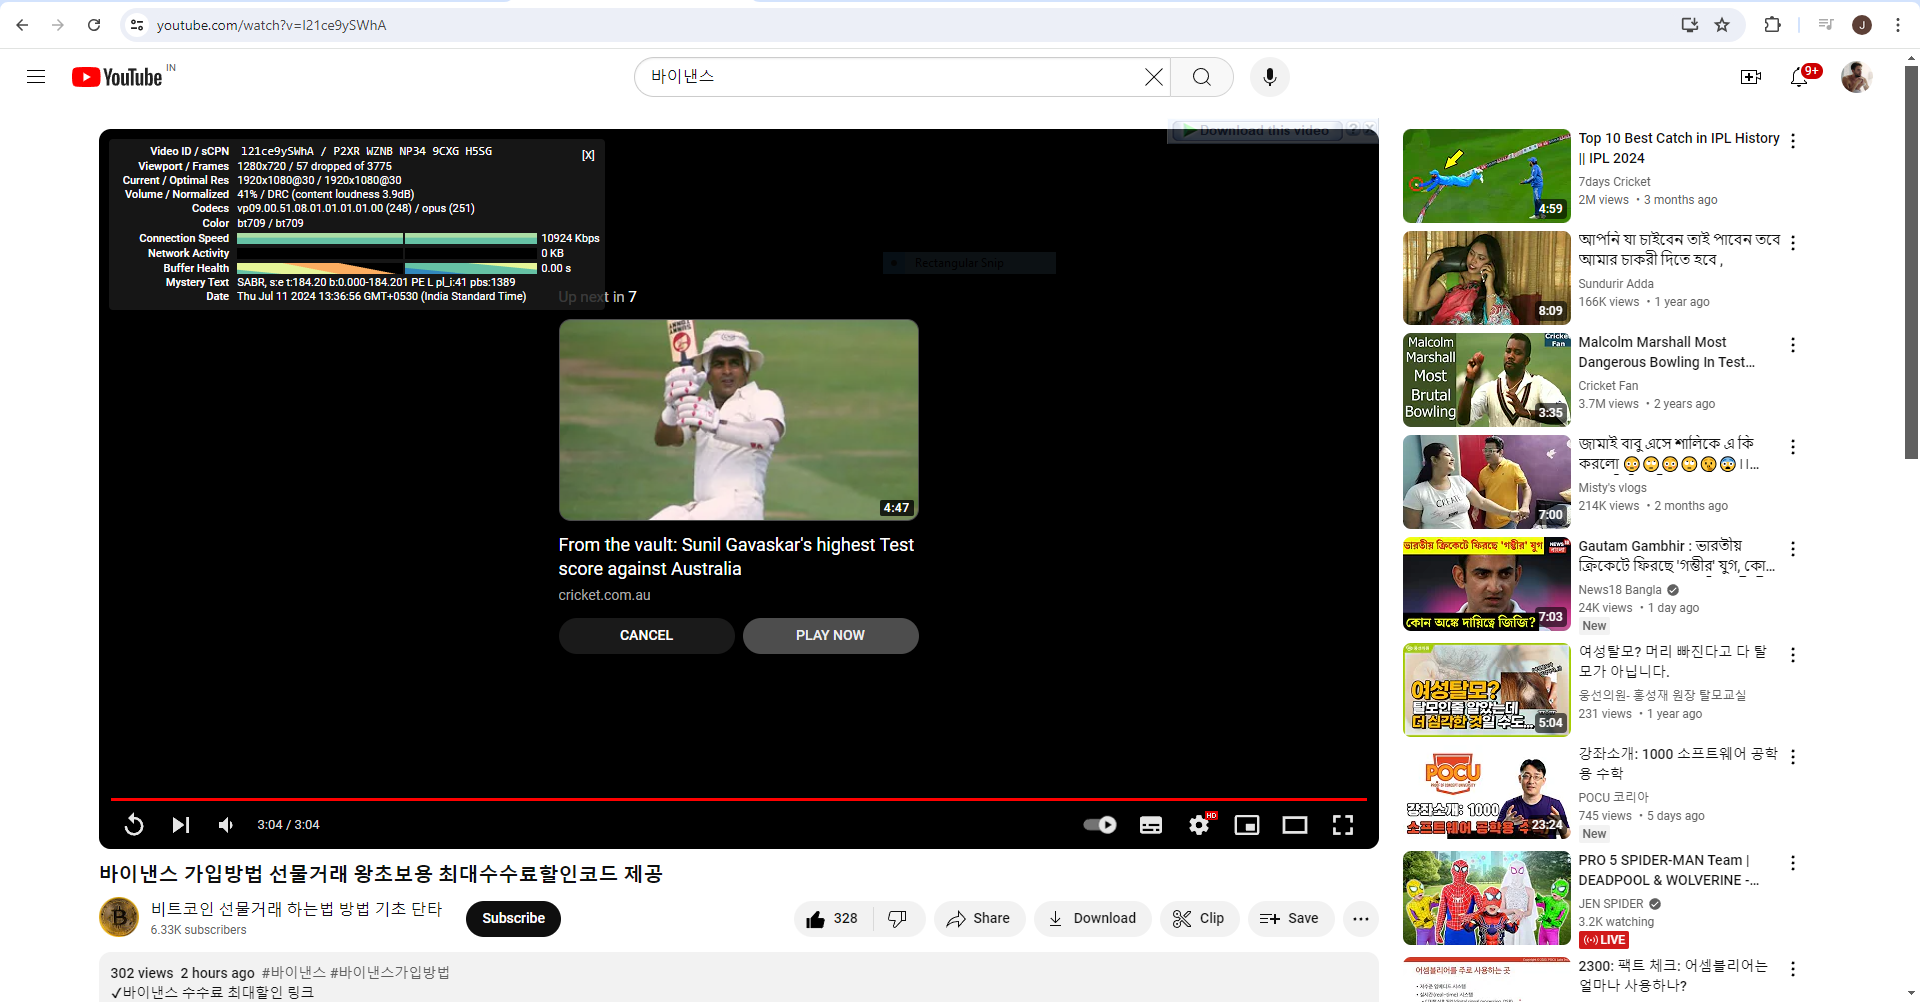Open options for Sundurir Adda video
Screen dimensions: 1920x1002
1793,243
